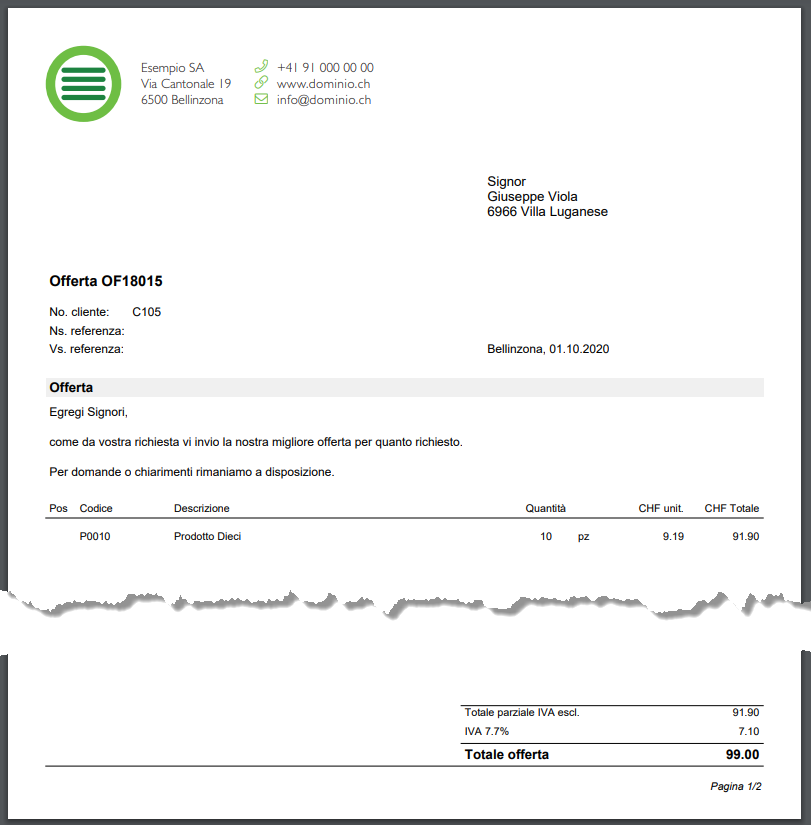Image resolution: width=811 pixels, height=825 pixels.
Task: Click the Quantità column header
Action: (545, 509)
